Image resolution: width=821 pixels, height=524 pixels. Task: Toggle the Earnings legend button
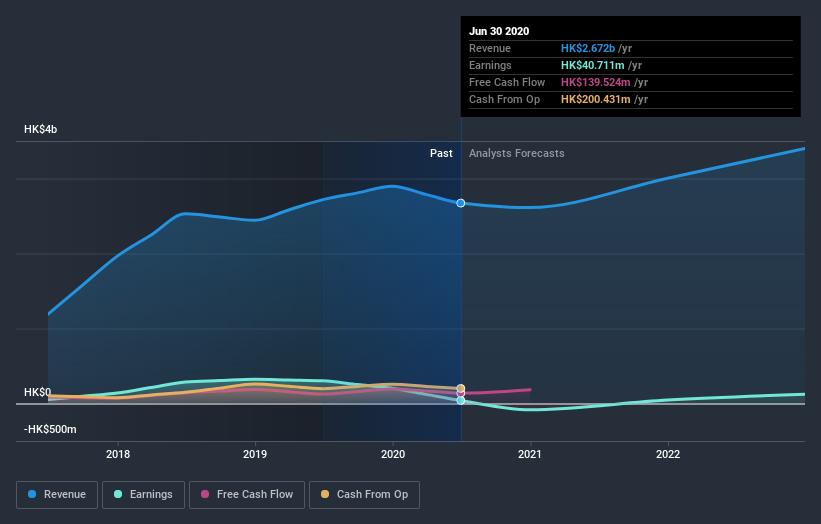143,495
